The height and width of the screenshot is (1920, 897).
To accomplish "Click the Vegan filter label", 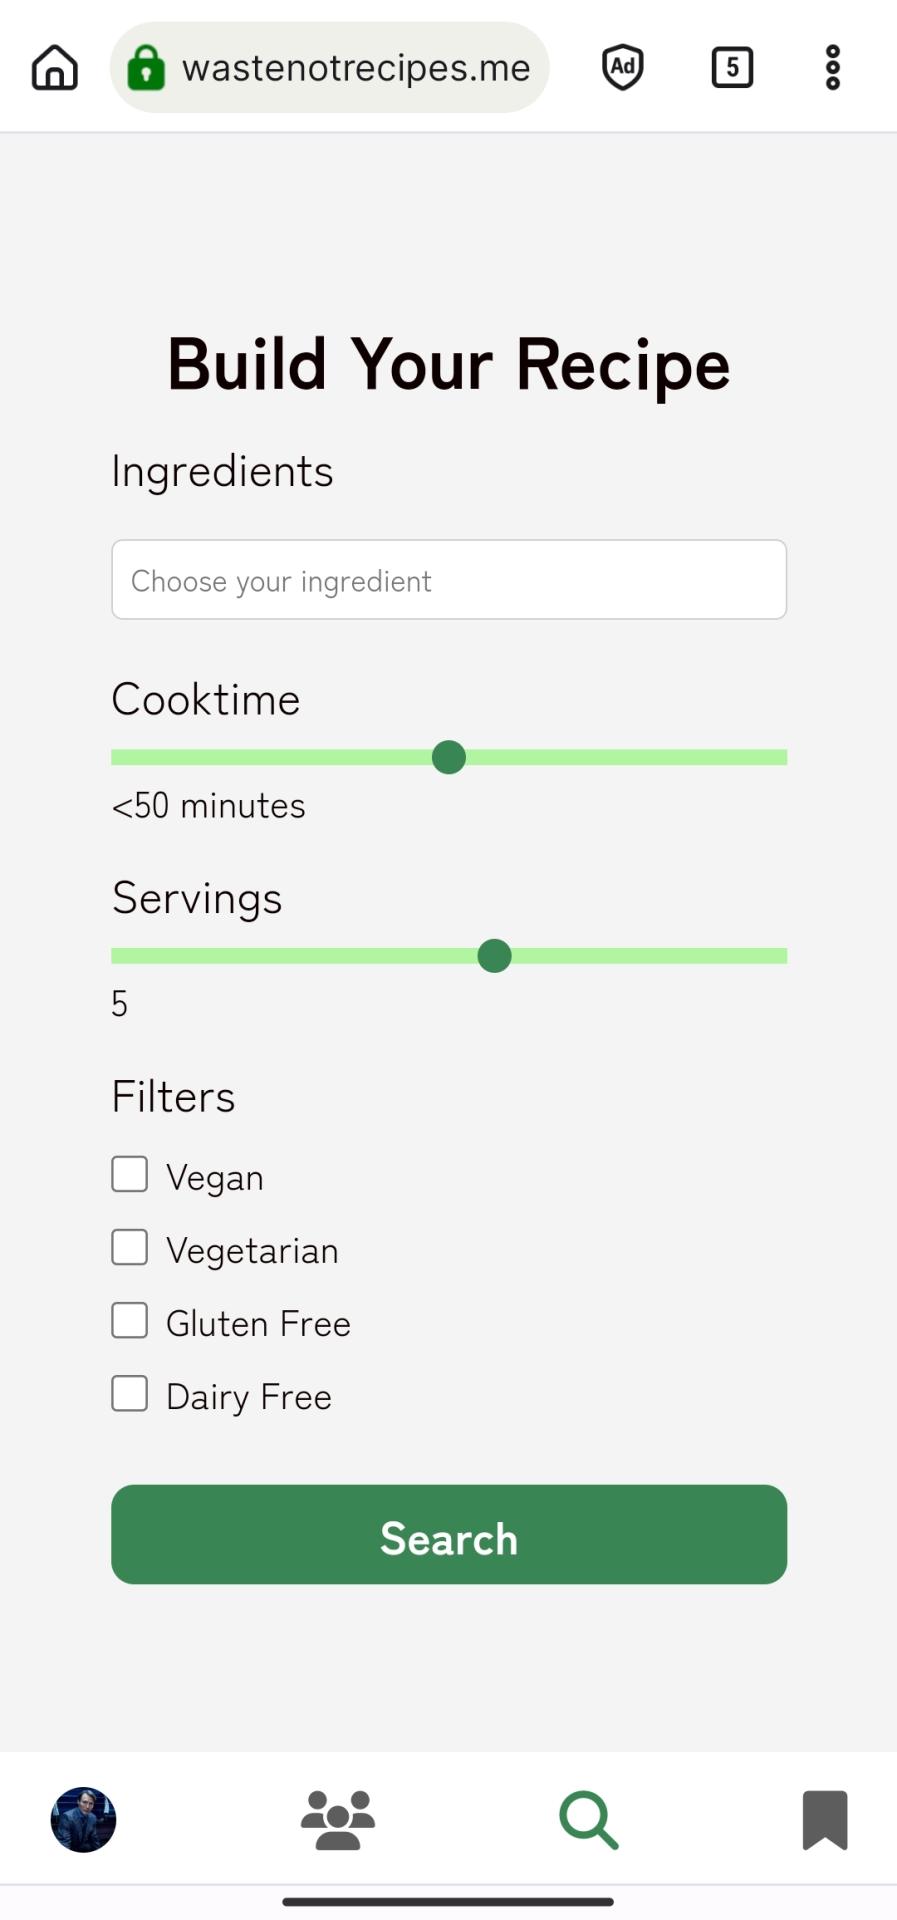I will click(x=215, y=1178).
